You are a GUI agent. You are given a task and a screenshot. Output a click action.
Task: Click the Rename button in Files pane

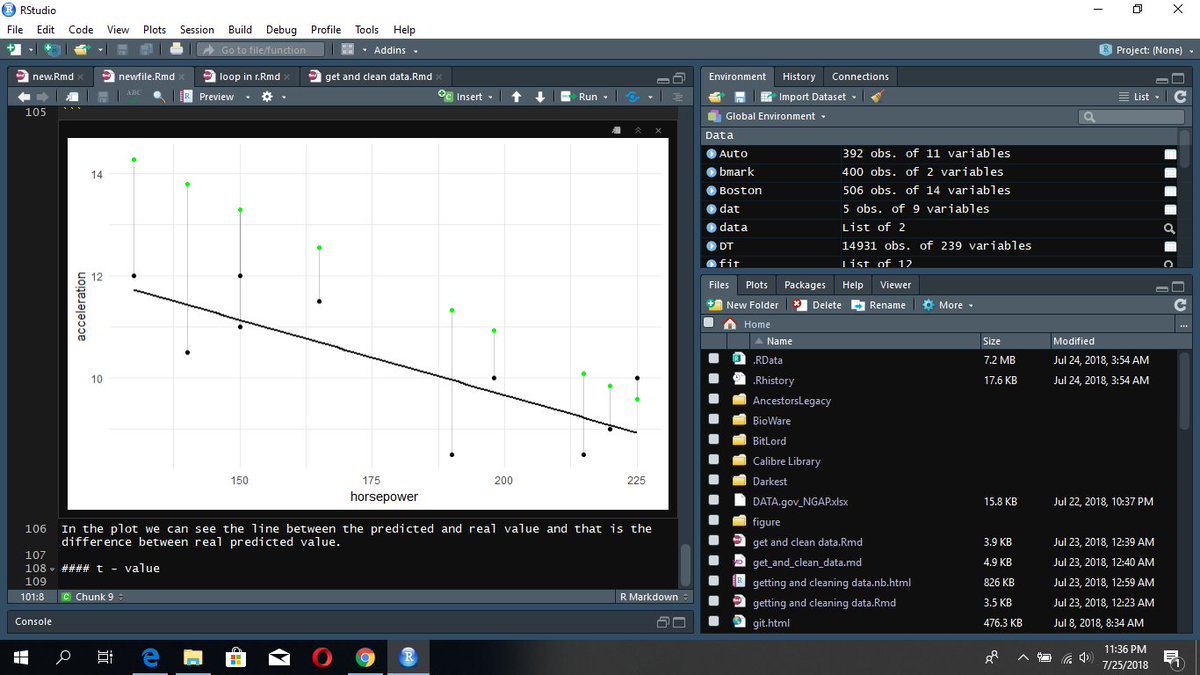point(878,305)
